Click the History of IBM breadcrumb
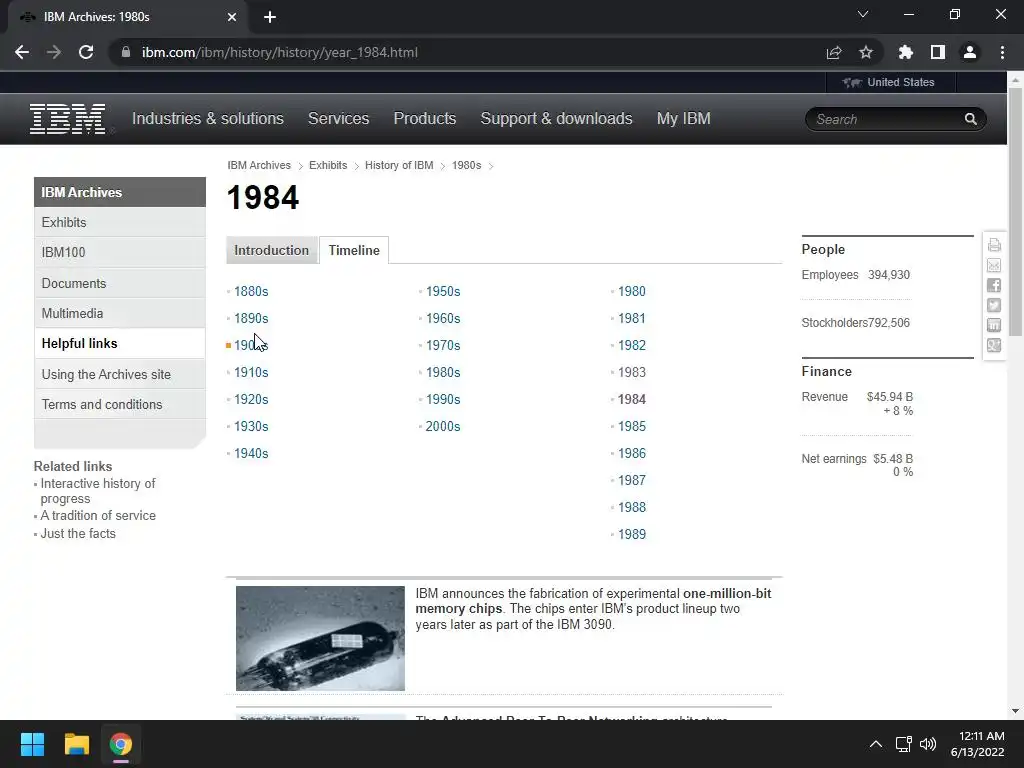Screen dimensions: 1024x768 399,165
